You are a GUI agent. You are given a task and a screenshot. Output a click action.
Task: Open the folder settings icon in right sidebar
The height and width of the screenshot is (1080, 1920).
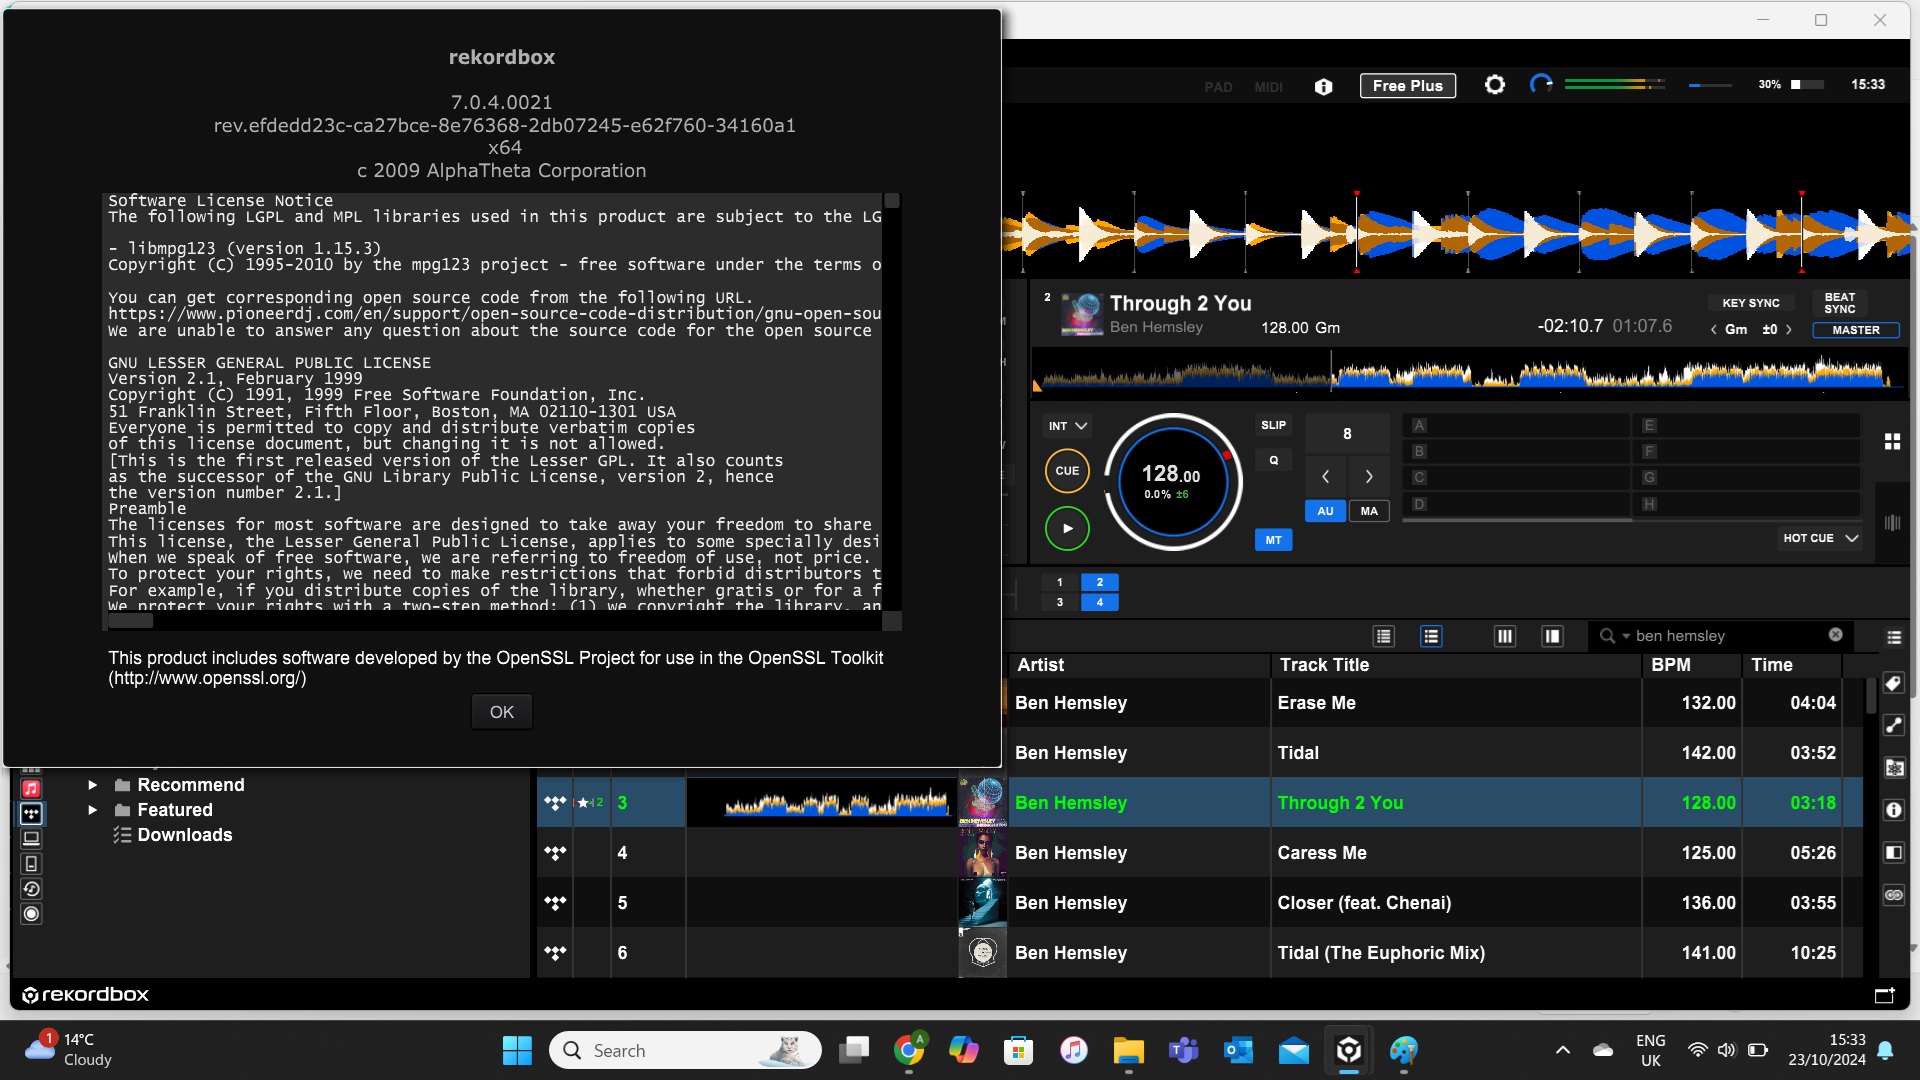[x=1893, y=768]
